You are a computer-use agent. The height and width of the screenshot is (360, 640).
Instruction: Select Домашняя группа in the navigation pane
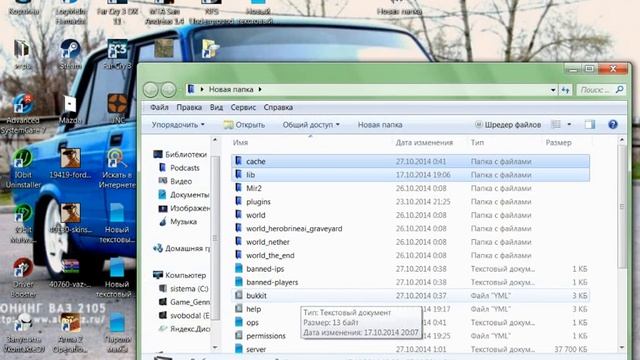click(182, 248)
